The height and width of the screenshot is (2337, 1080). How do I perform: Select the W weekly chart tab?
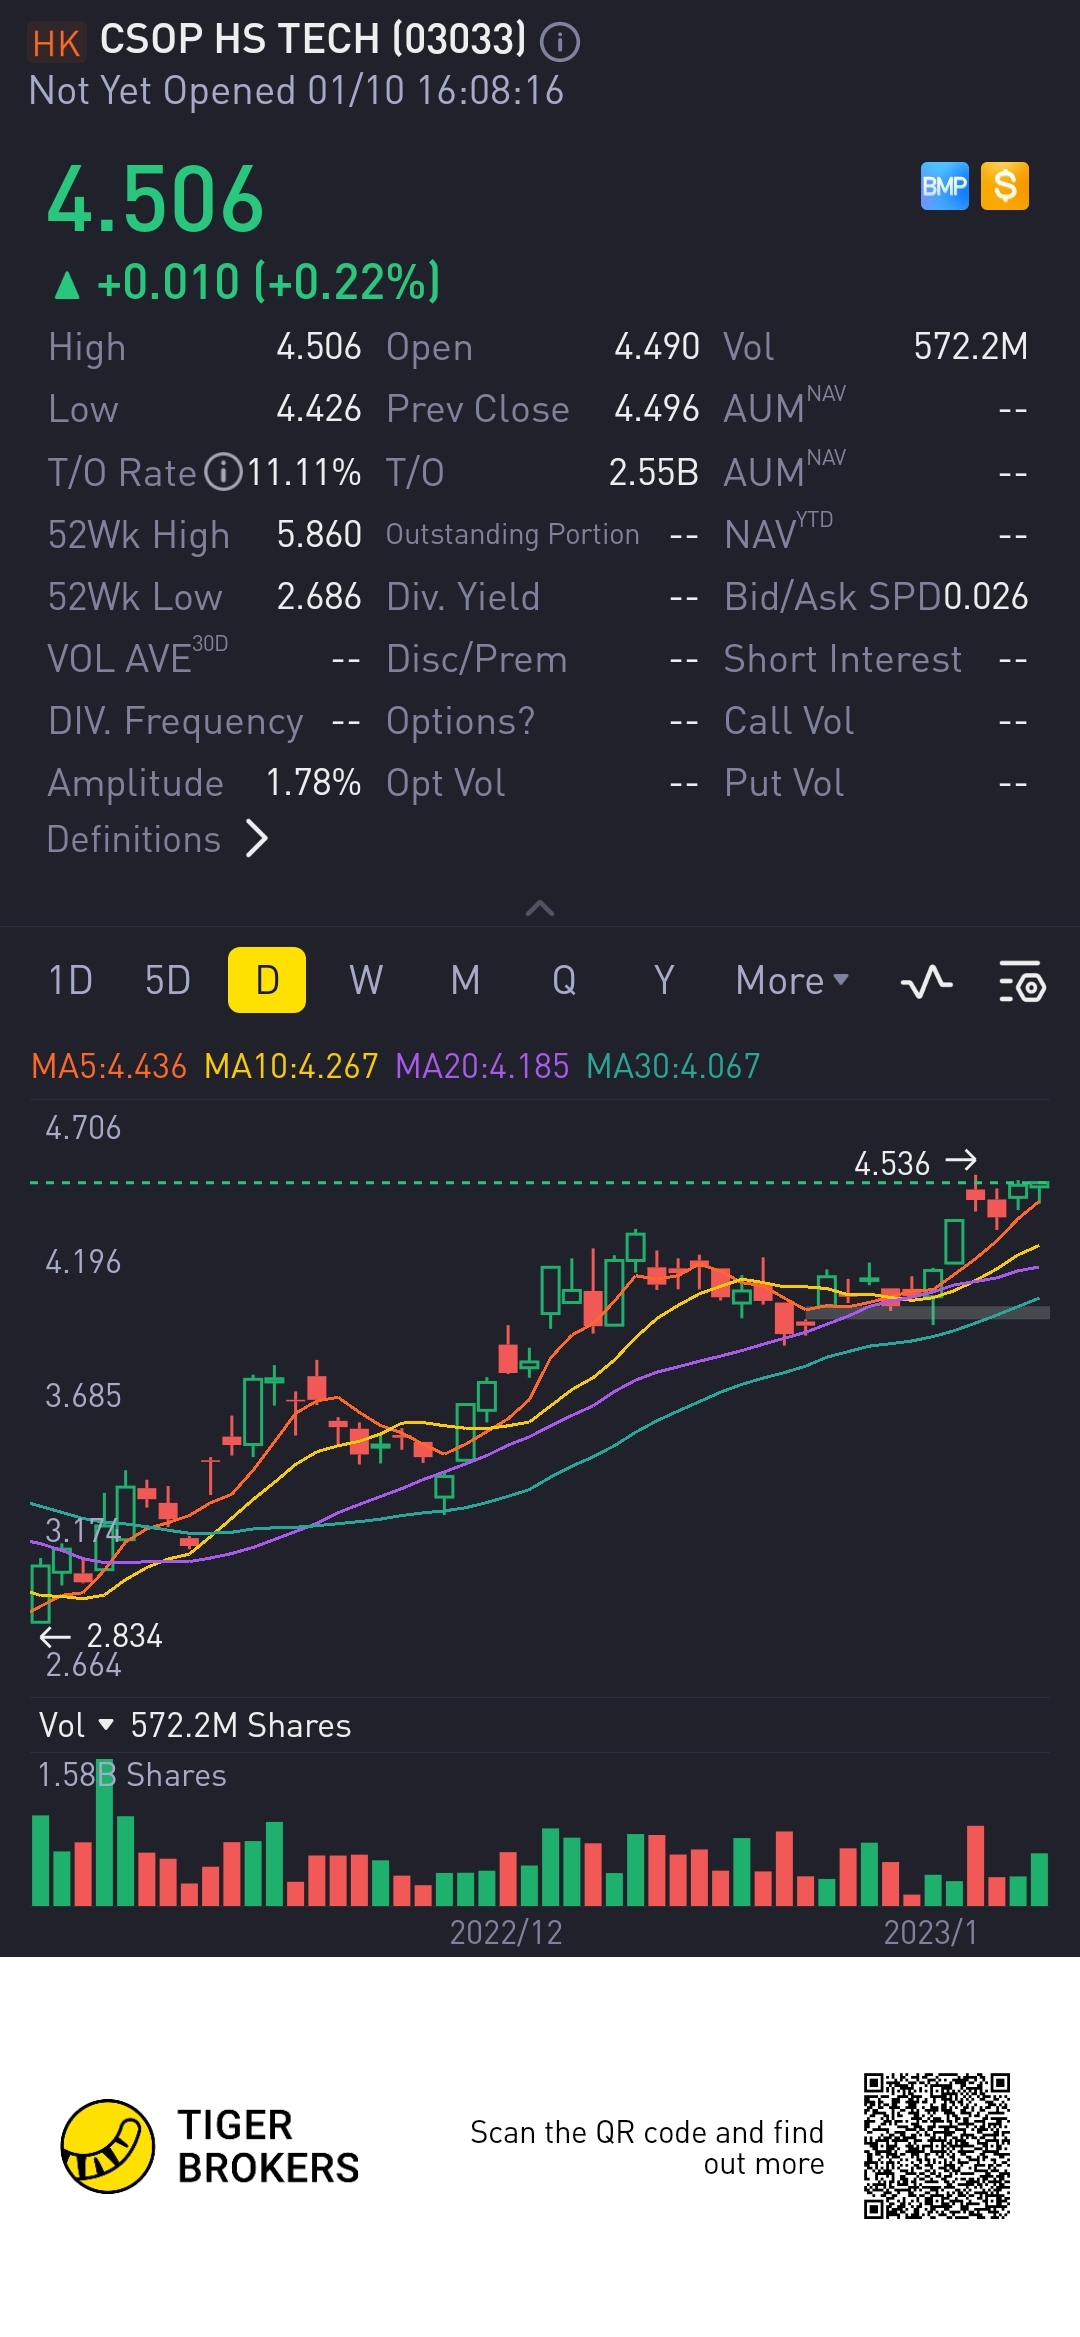[366, 980]
